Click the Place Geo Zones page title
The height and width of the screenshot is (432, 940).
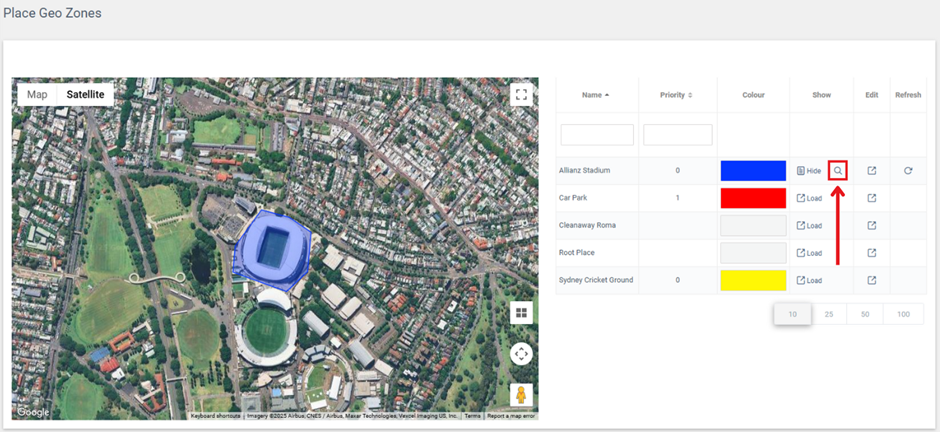[x=52, y=13]
